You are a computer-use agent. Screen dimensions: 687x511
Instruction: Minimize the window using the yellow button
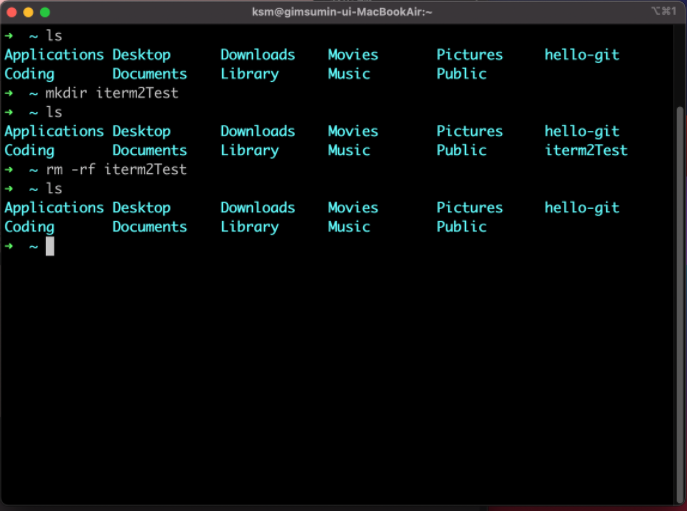click(28, 12)
